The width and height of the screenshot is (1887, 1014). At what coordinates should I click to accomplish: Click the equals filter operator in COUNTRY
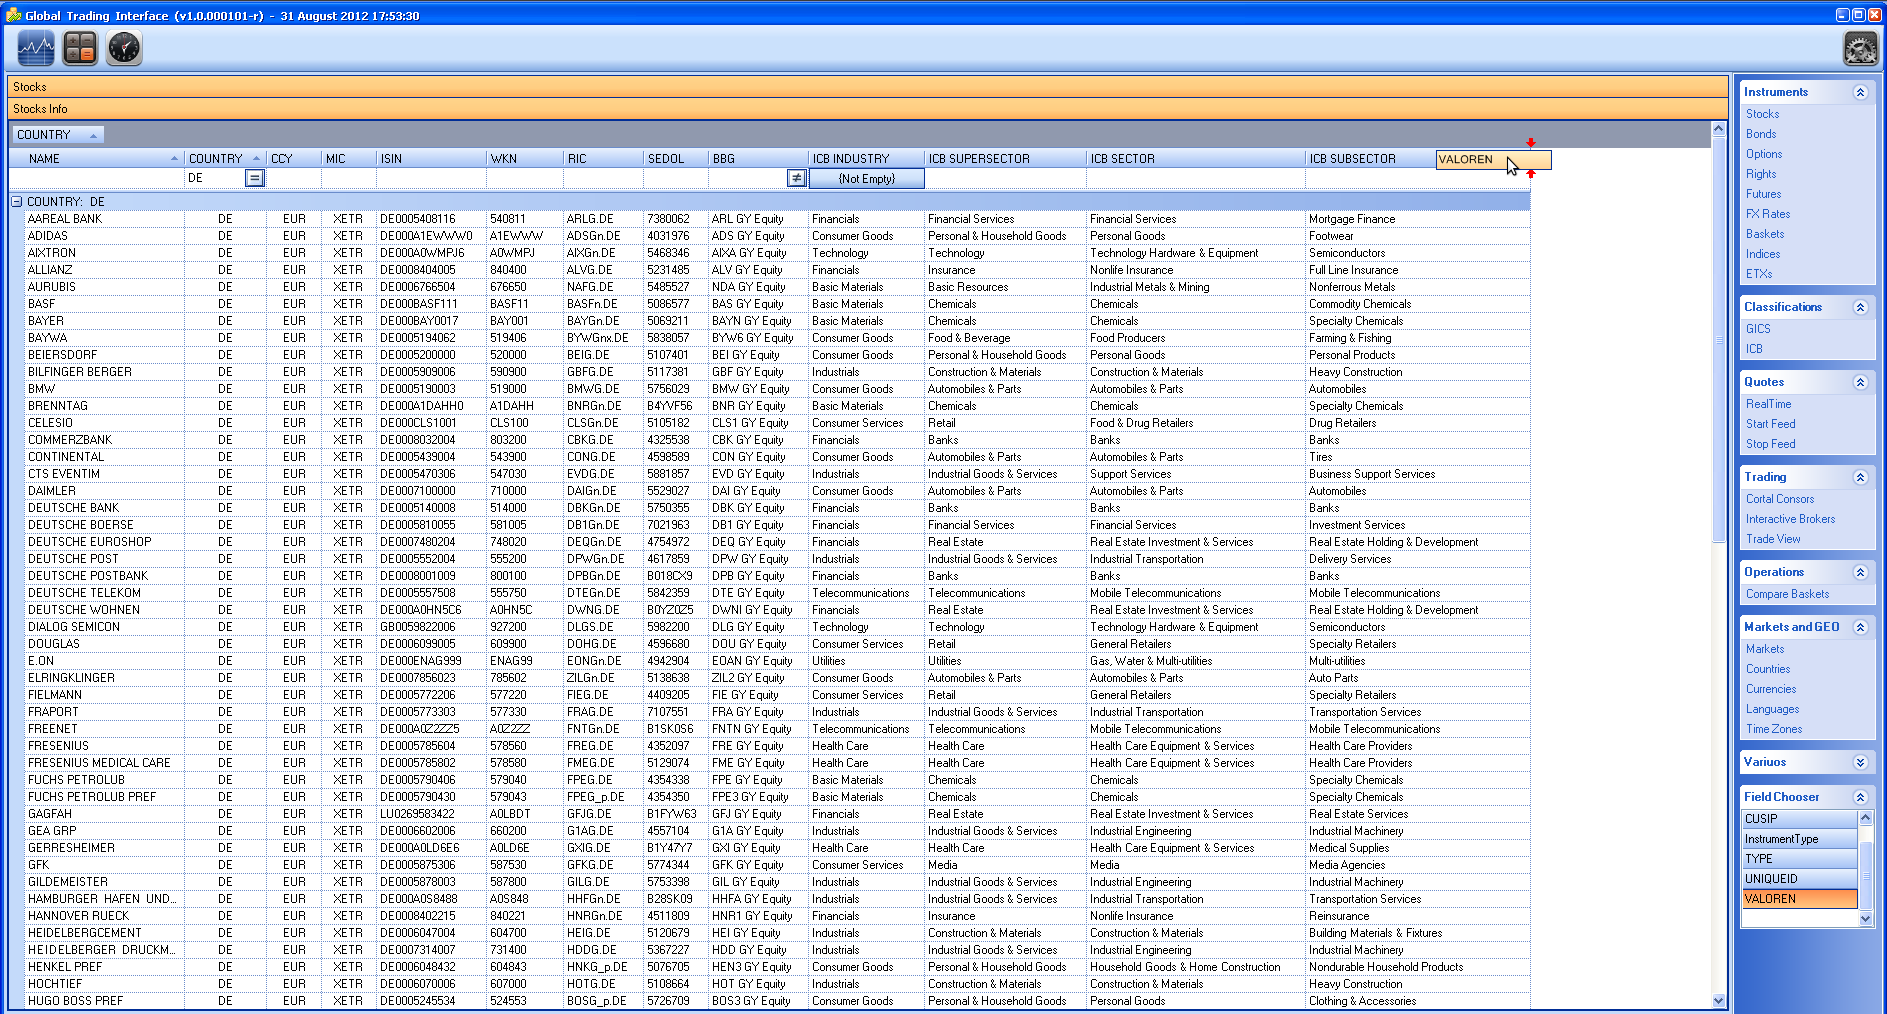tap(255, 178)
